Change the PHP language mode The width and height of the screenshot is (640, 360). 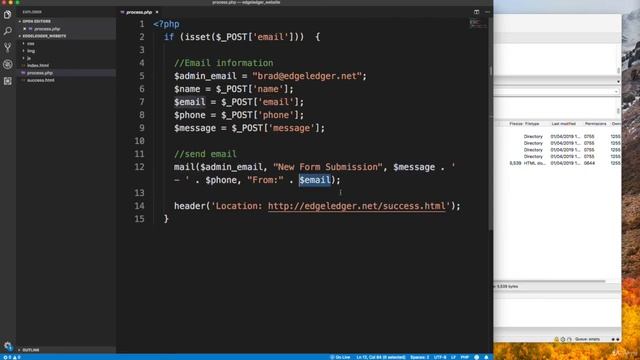[464, 357]
